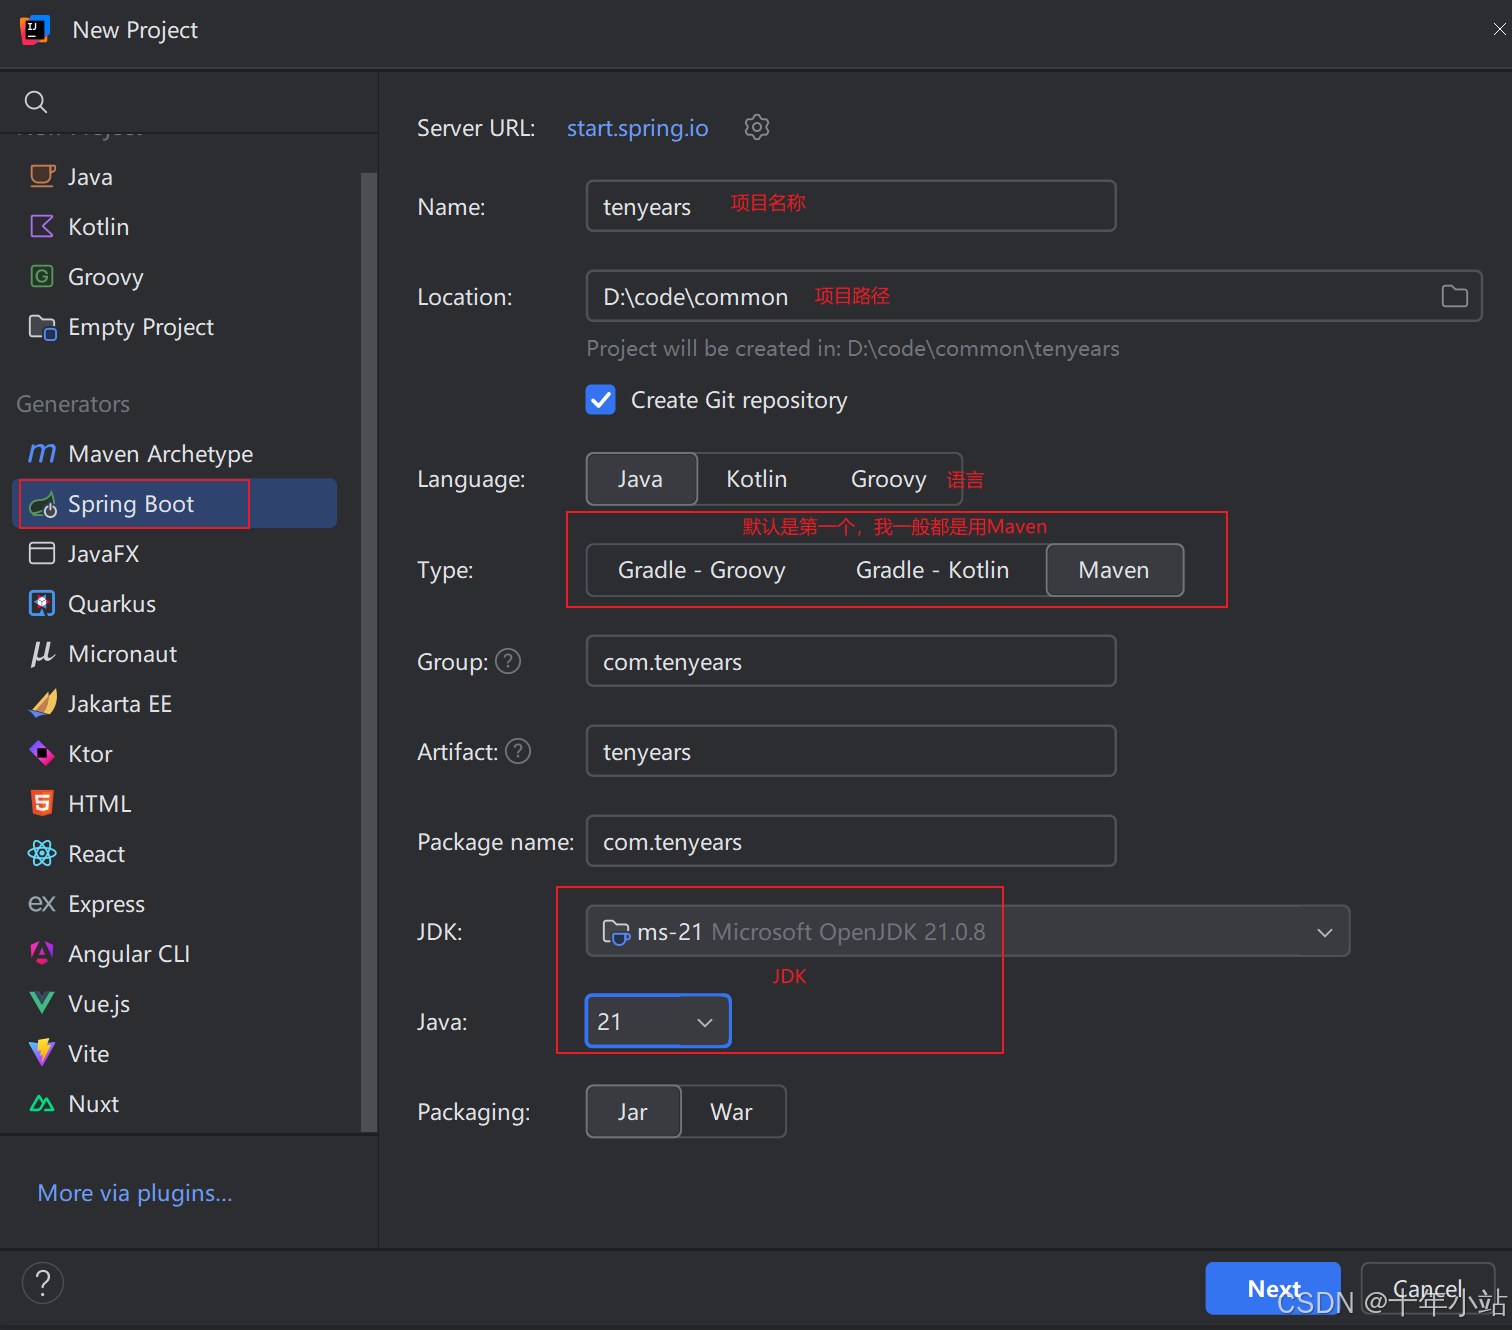Select Ktor label in generators list
This screenshot has height=1330, width=1512.
pyautogui.click(x=90, y=754)
